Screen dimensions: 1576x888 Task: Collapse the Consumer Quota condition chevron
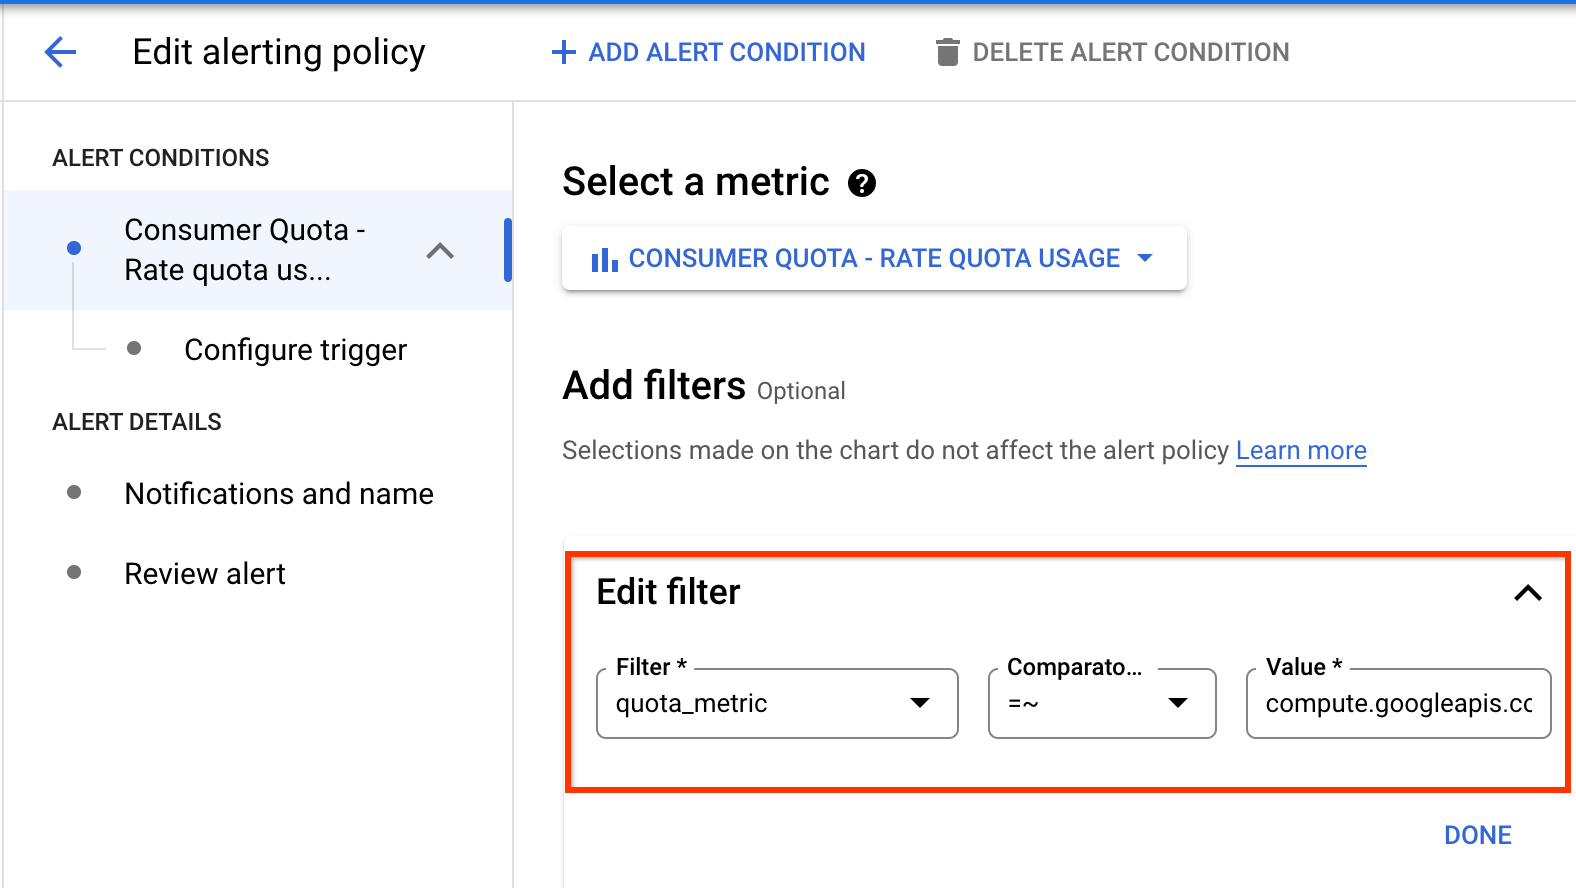pyautogui.click(x=440, y=251)
